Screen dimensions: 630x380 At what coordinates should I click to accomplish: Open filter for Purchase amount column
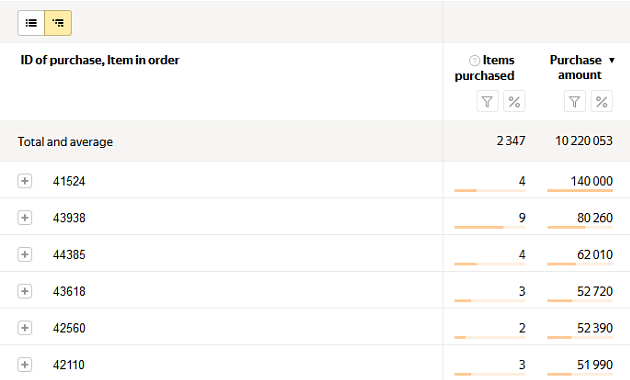(575, 101)
